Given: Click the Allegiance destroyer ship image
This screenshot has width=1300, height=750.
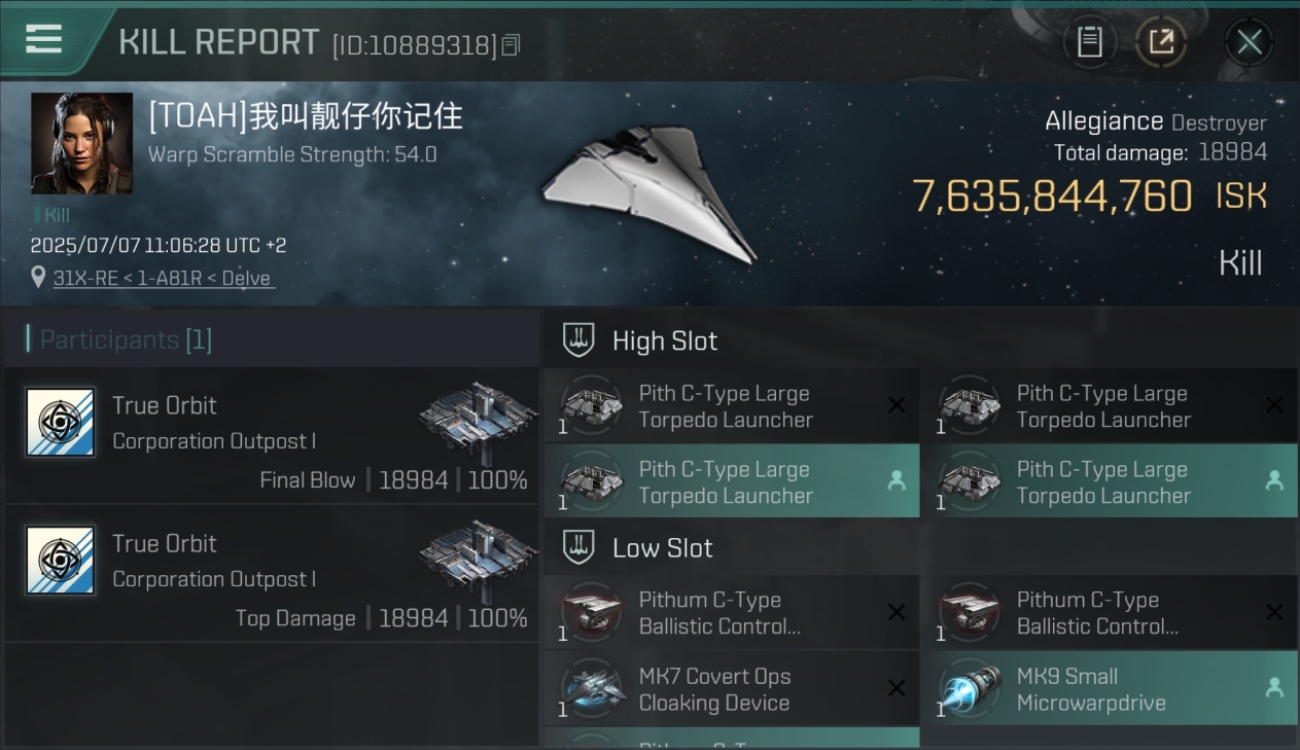Looking at the screenshot, I should coord(648,192).
